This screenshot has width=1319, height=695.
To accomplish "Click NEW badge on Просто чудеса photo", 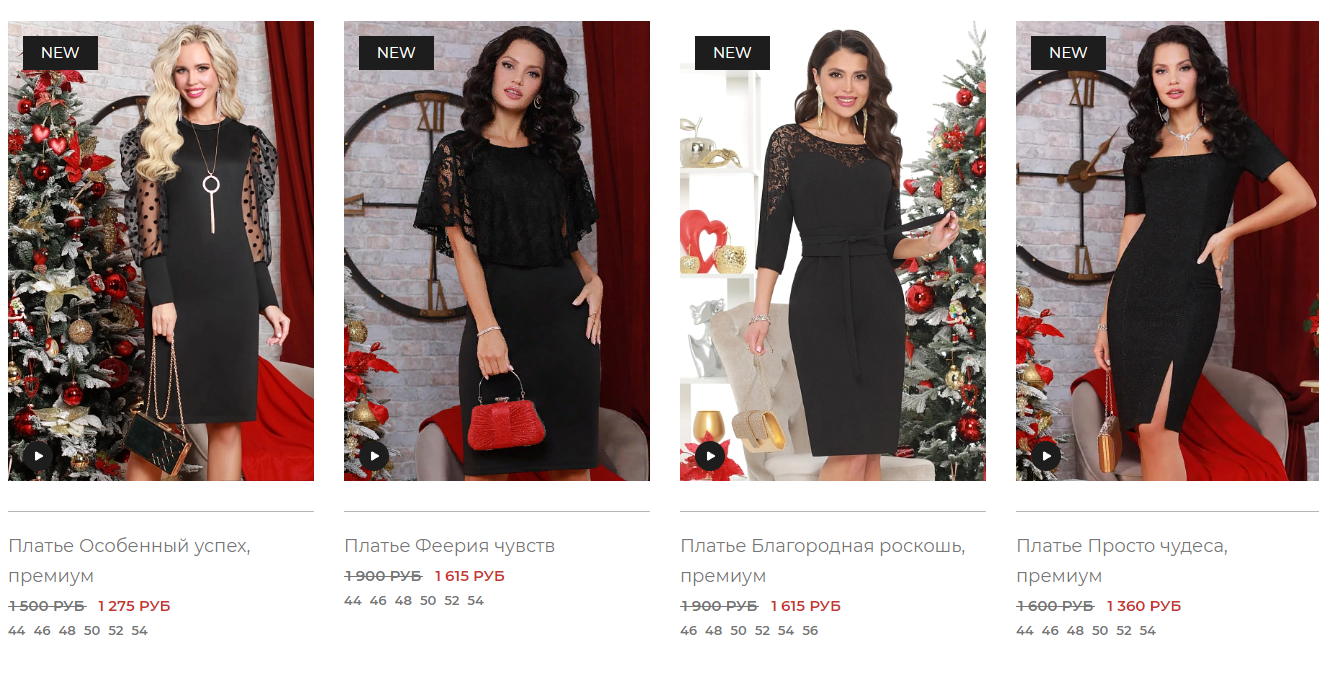I will [x=1068, y=53].
